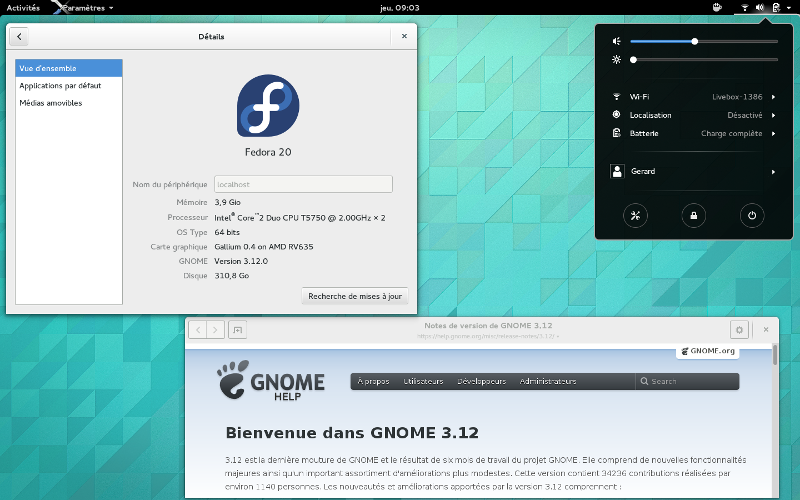The width and height of the screenshot is (800, 500).
Task: Click the OS Type value 64 bits
Action: pos(227,232)
